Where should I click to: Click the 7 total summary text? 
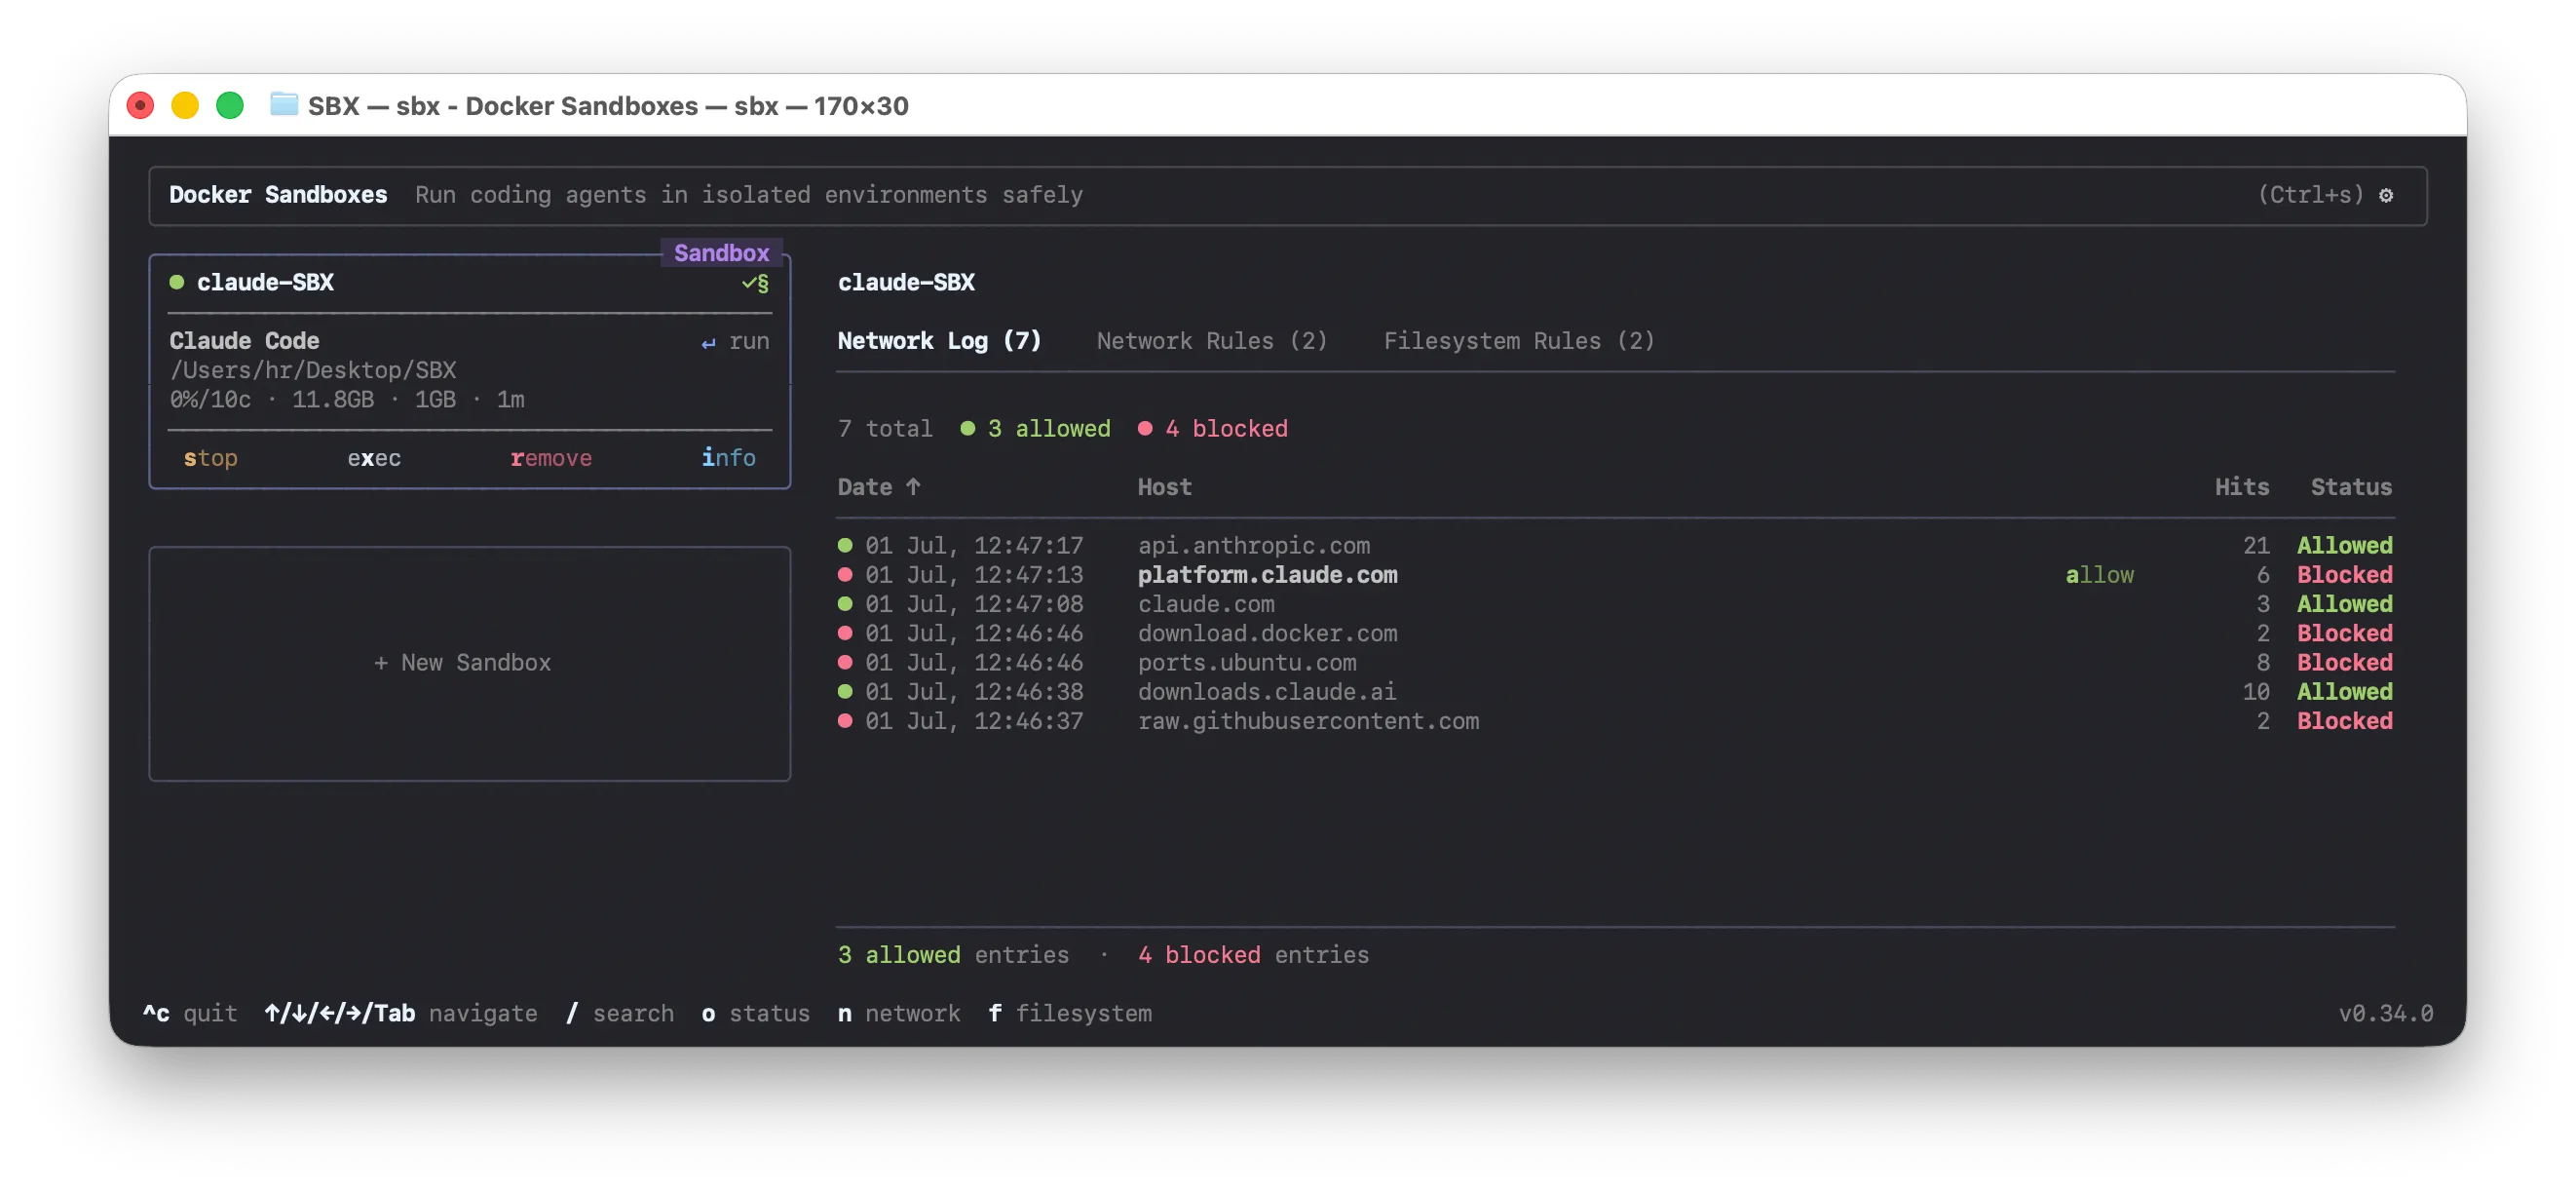pos(885,429)
